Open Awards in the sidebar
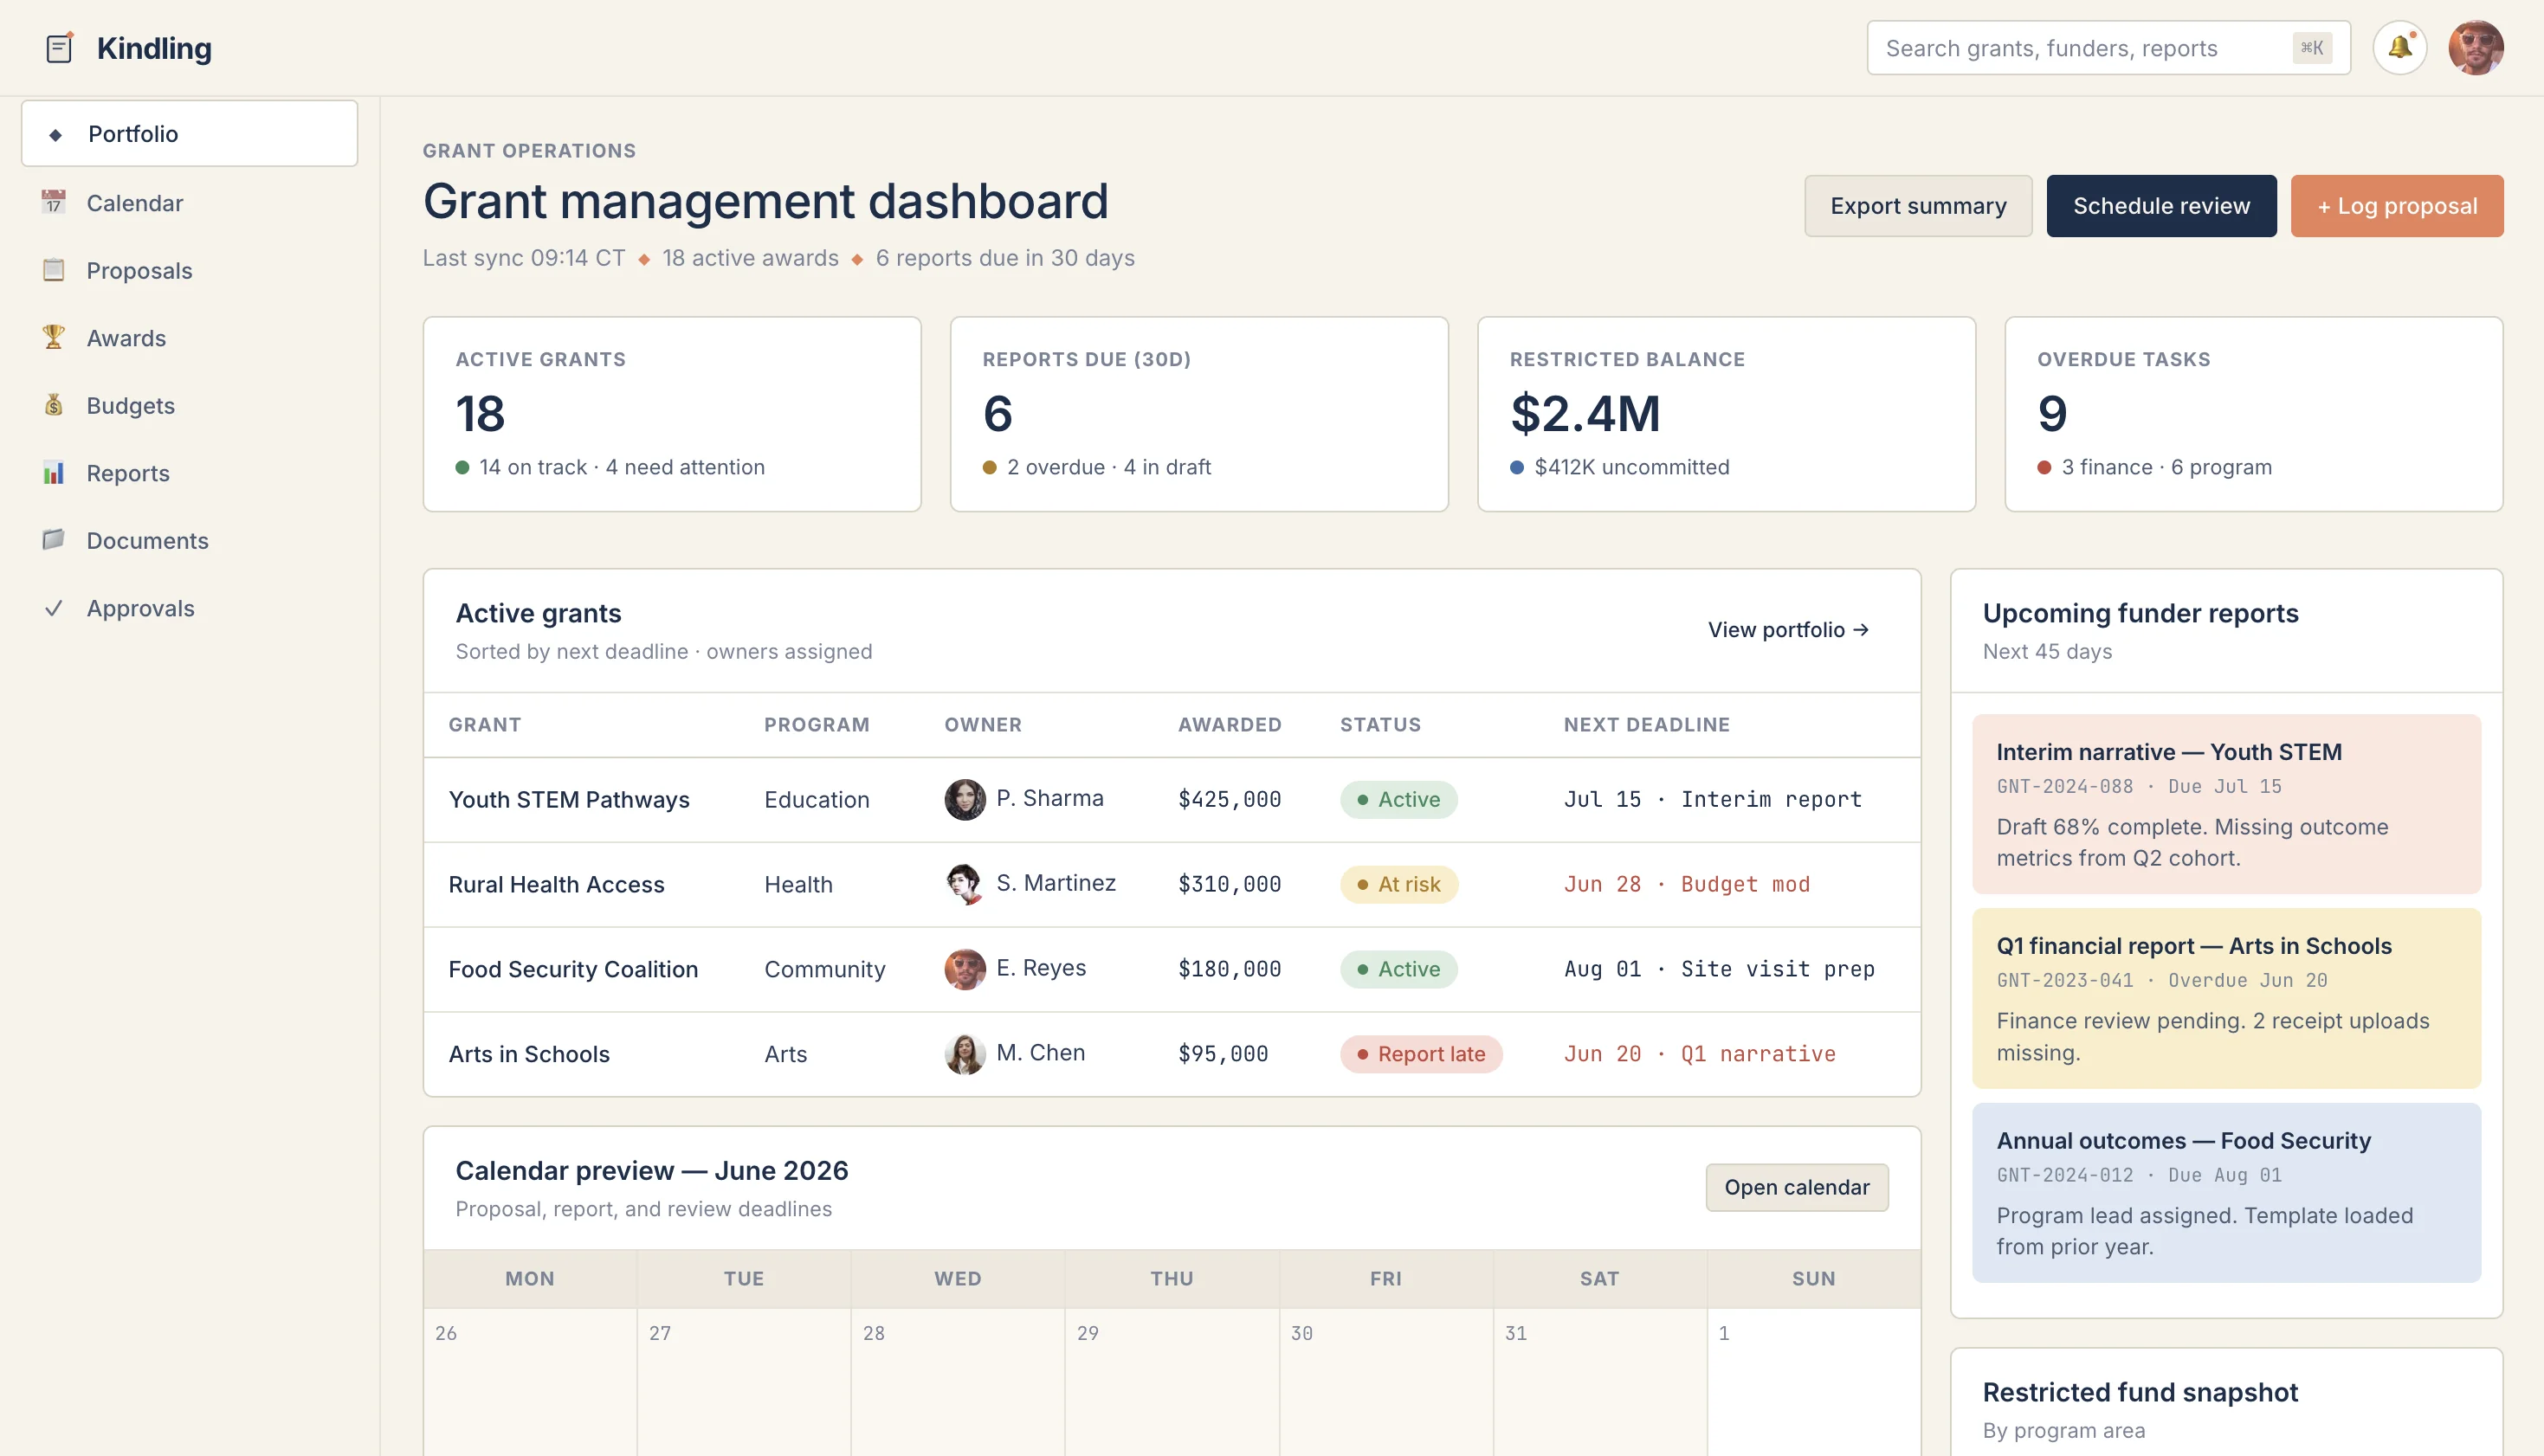 (x=189, y=337)
